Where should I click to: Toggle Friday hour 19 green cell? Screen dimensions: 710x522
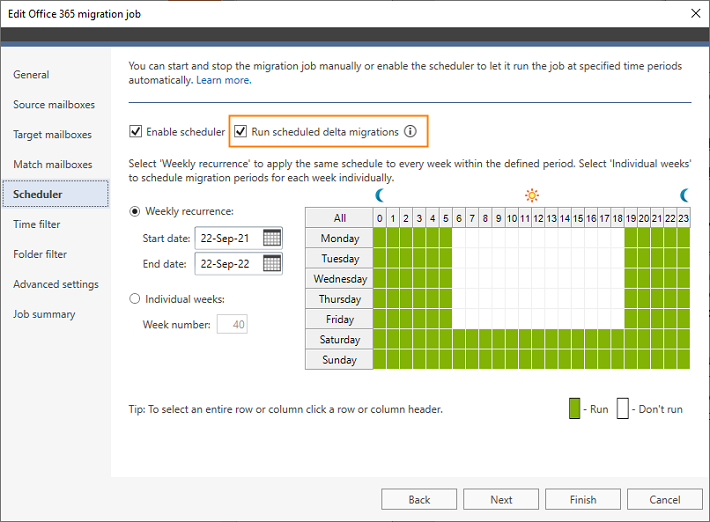coord(630,319)
